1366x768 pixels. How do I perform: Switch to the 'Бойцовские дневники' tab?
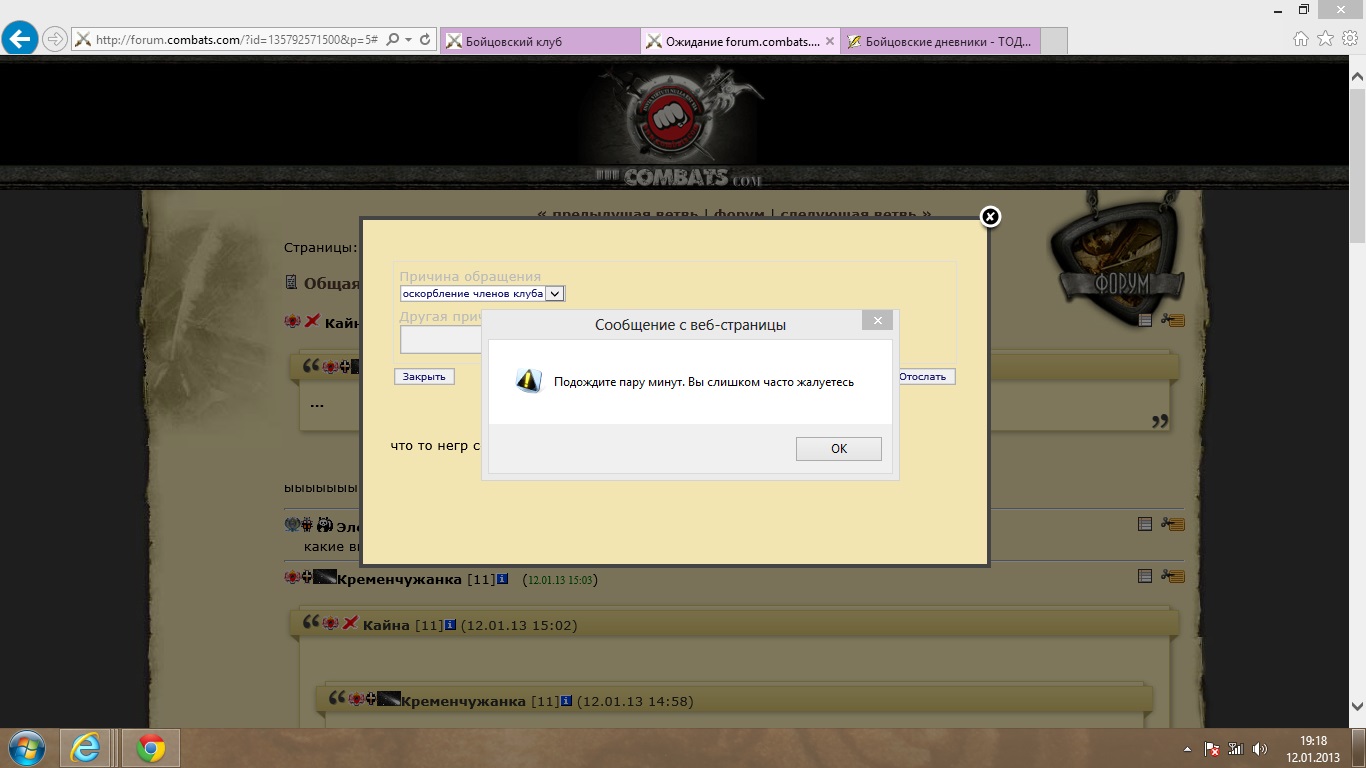940,41
